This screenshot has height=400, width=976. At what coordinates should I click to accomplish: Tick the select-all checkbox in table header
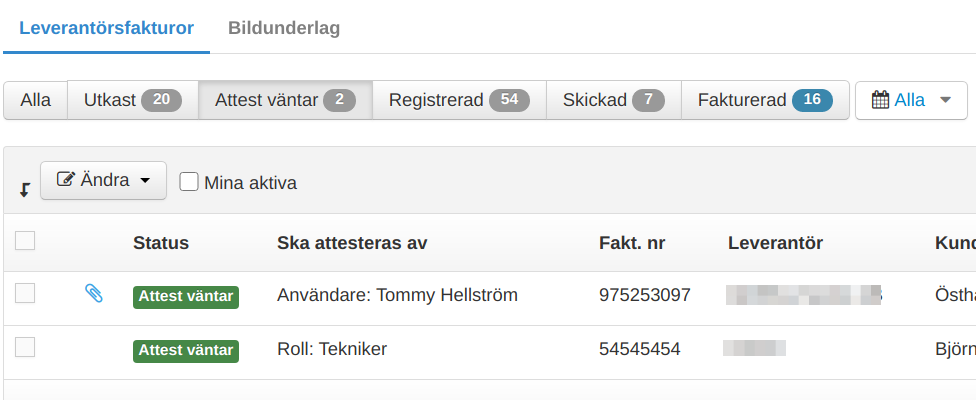(x=25, y=241)
